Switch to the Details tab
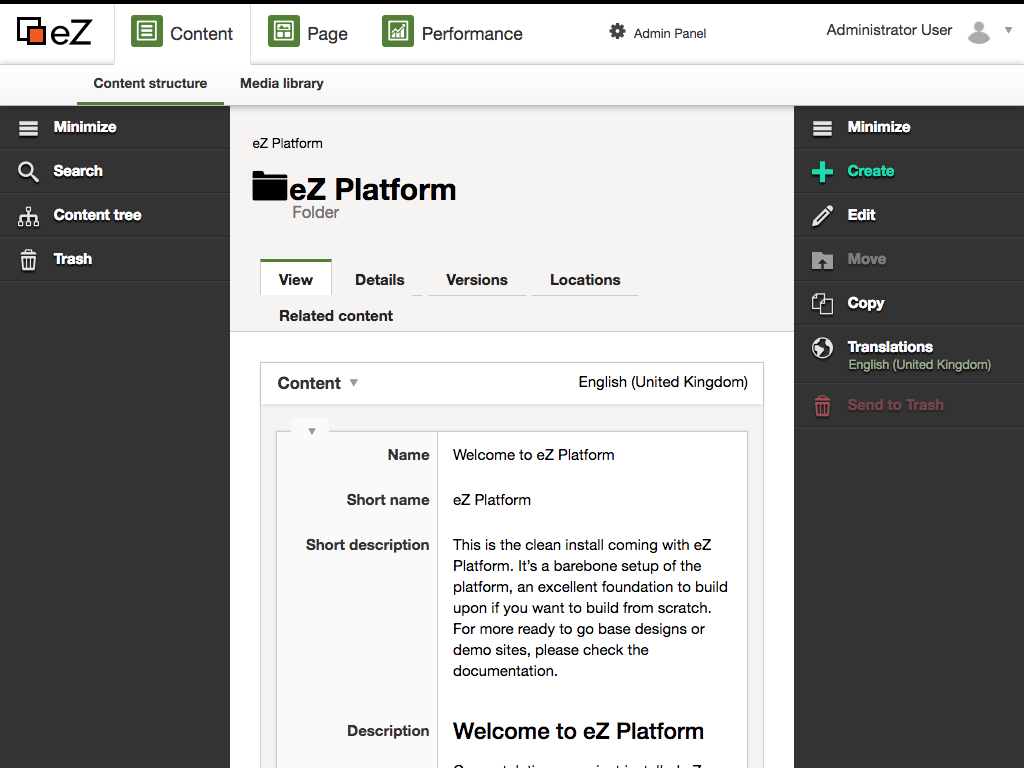Image resolution: width=1024 pixels, height=768 pixels. 379,280
